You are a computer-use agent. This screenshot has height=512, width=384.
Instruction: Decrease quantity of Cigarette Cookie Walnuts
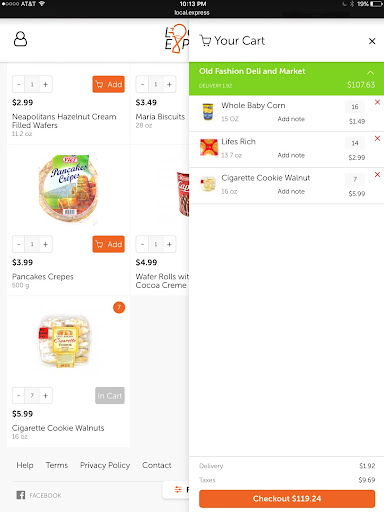pos(19,396)
